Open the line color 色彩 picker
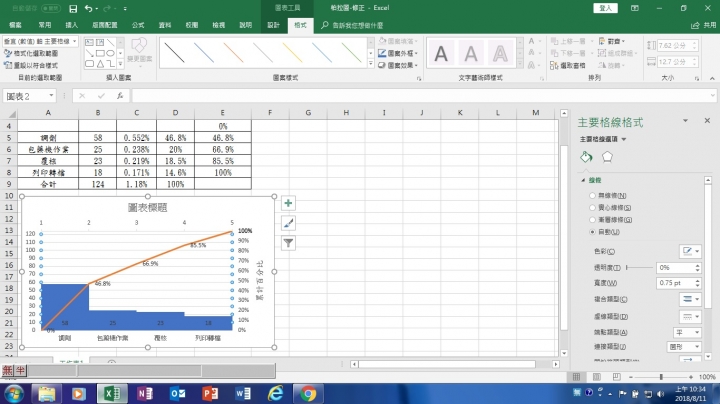720x404 pixels. [x=690, y=251]
